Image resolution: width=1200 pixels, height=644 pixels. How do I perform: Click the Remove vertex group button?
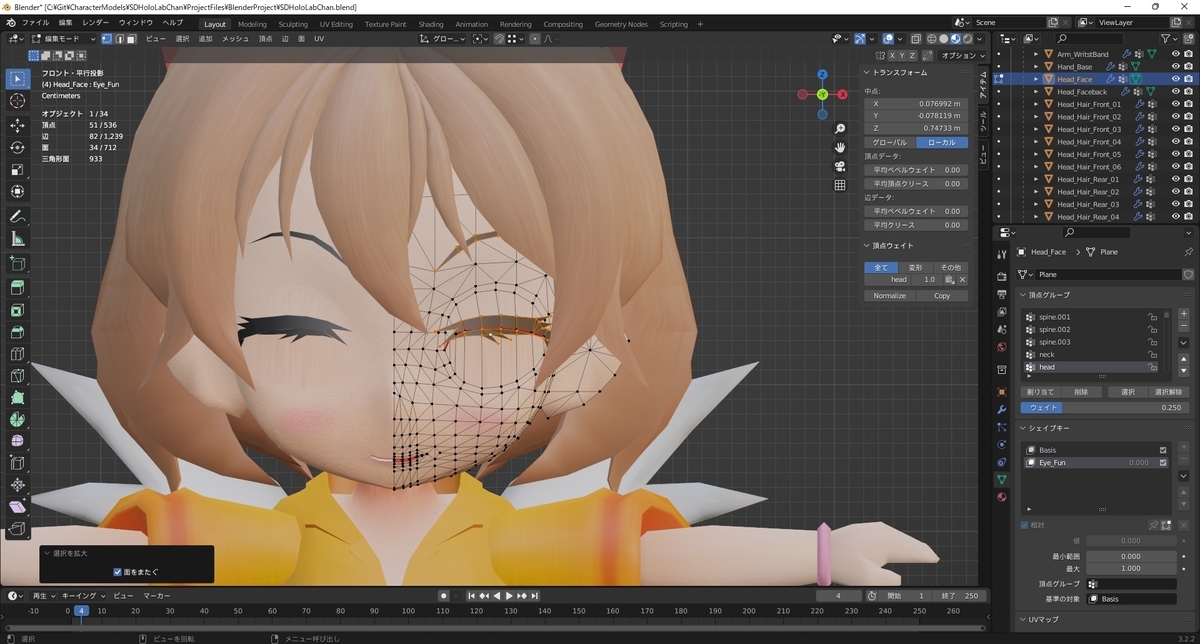(x=1081, y=392)
